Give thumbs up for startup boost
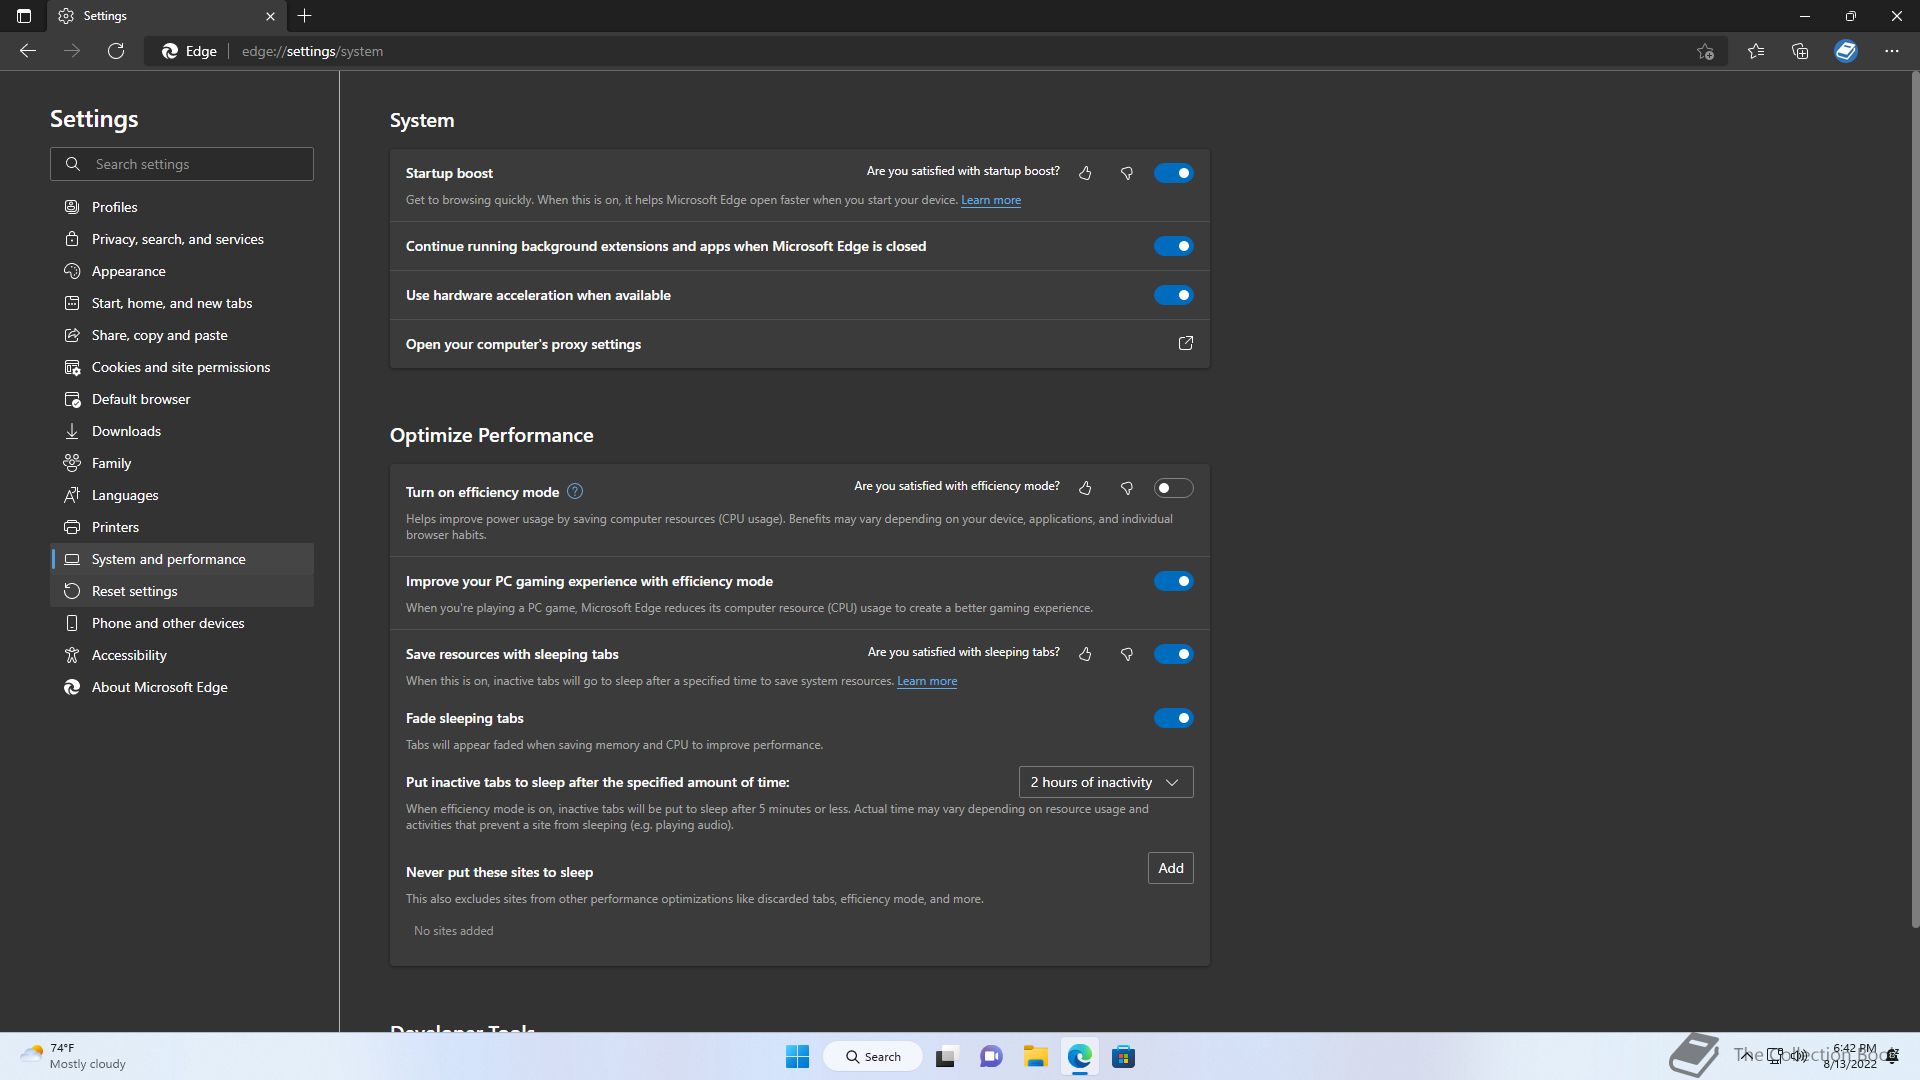This screenshot has height=1080, width=1920. click(x=1085, y=173)
